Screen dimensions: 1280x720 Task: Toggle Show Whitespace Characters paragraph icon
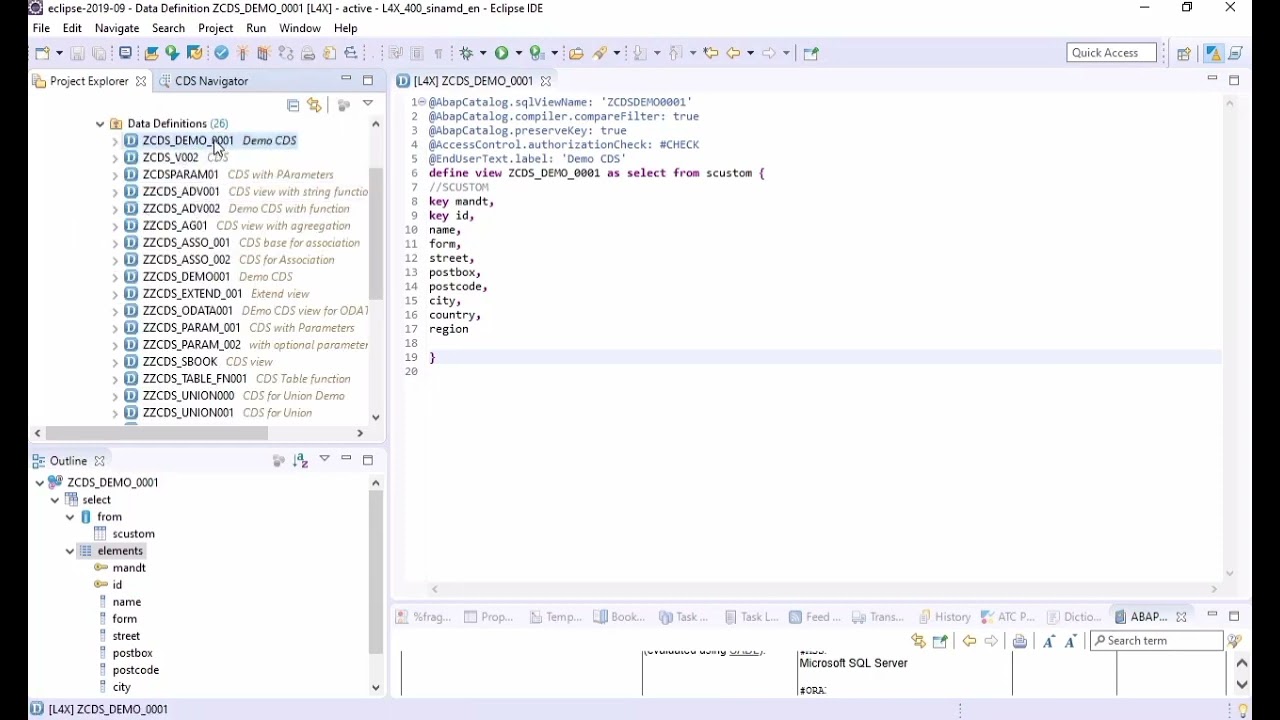click(438, 53)
